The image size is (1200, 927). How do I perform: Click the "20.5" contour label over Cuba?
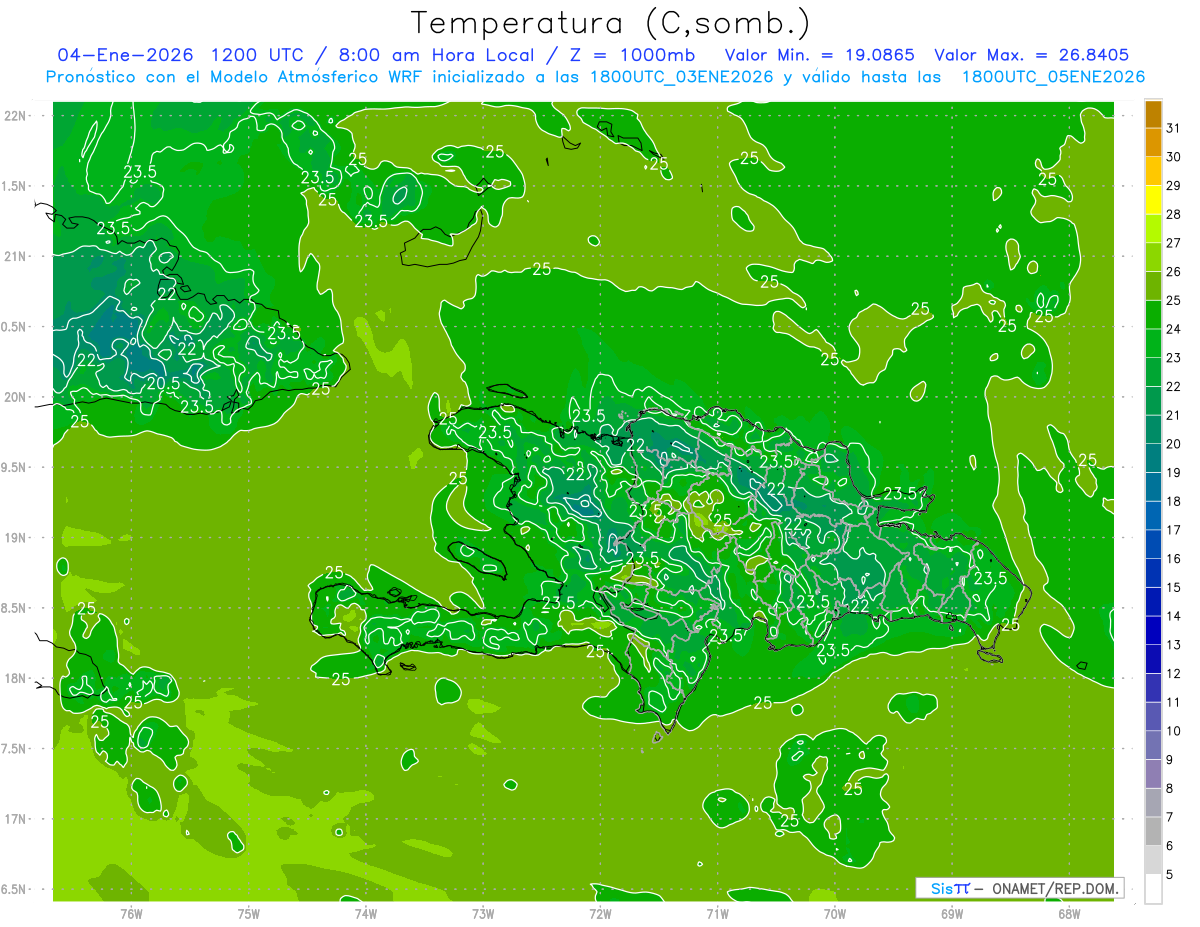pyautogui.click(x=164, y=383)
